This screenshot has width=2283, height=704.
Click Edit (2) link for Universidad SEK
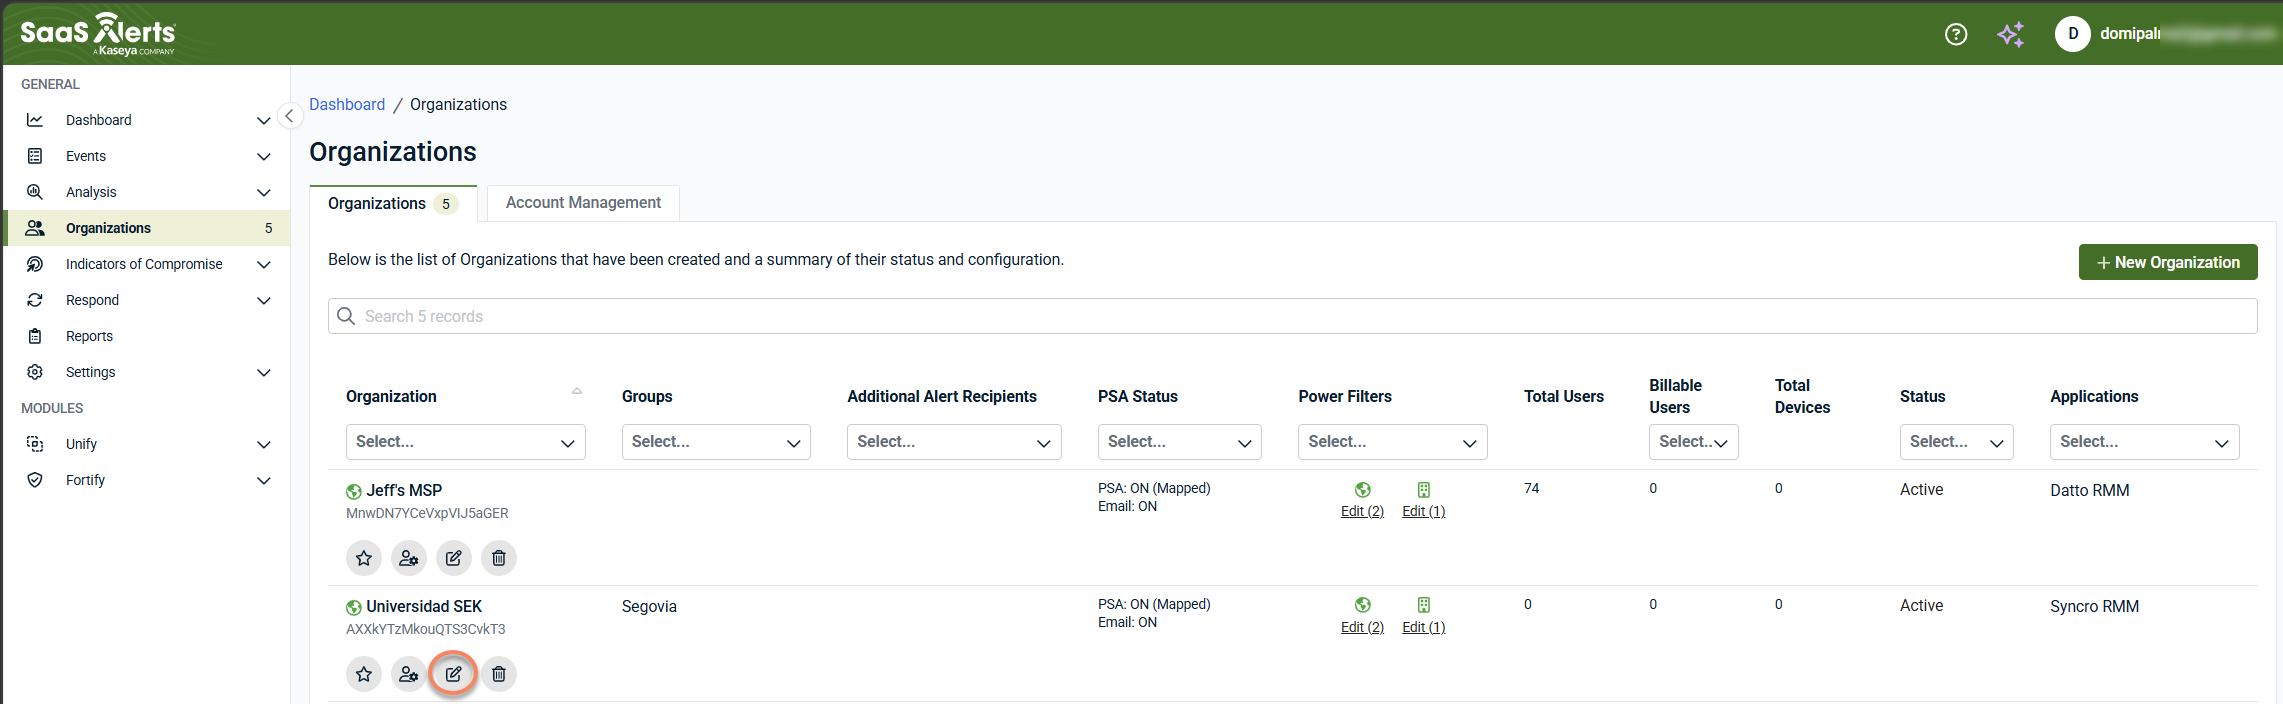pos(1362,627)
